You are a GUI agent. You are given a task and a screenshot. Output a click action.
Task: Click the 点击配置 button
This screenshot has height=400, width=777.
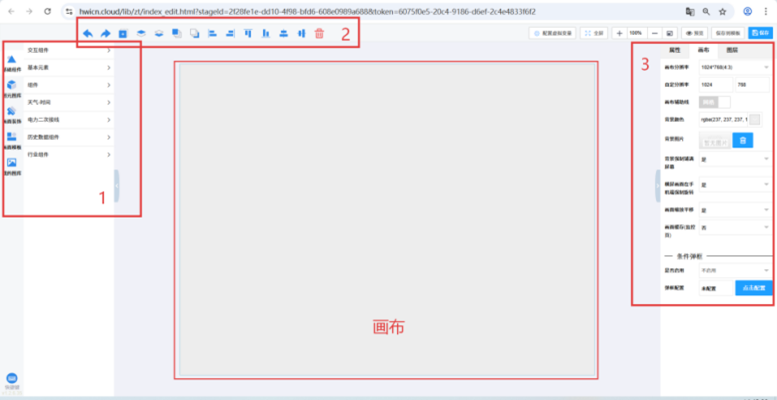point(753,287)
